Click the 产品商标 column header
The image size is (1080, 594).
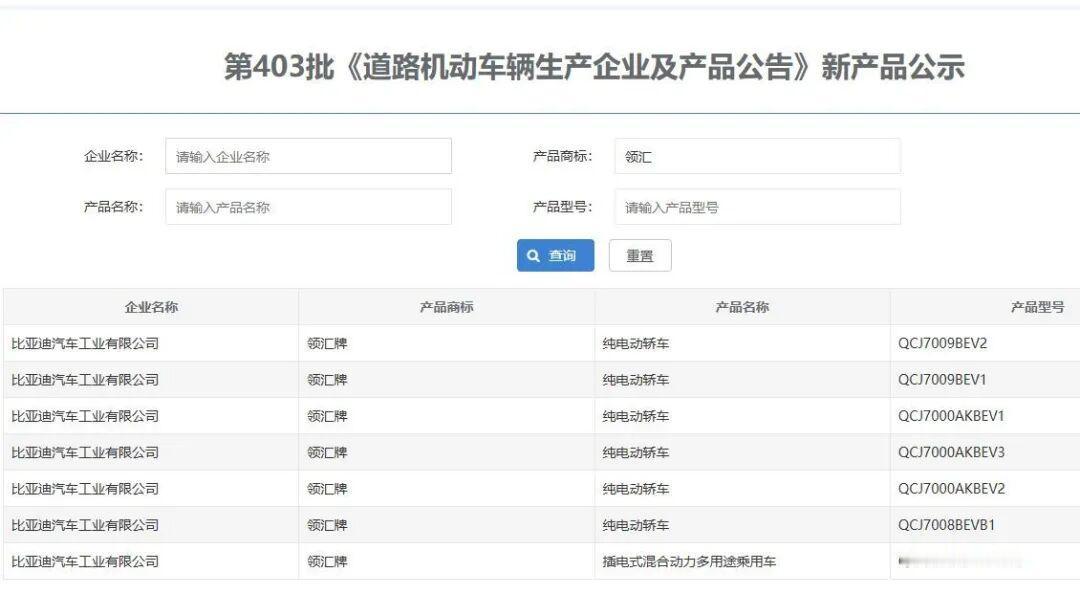(446, 307)
